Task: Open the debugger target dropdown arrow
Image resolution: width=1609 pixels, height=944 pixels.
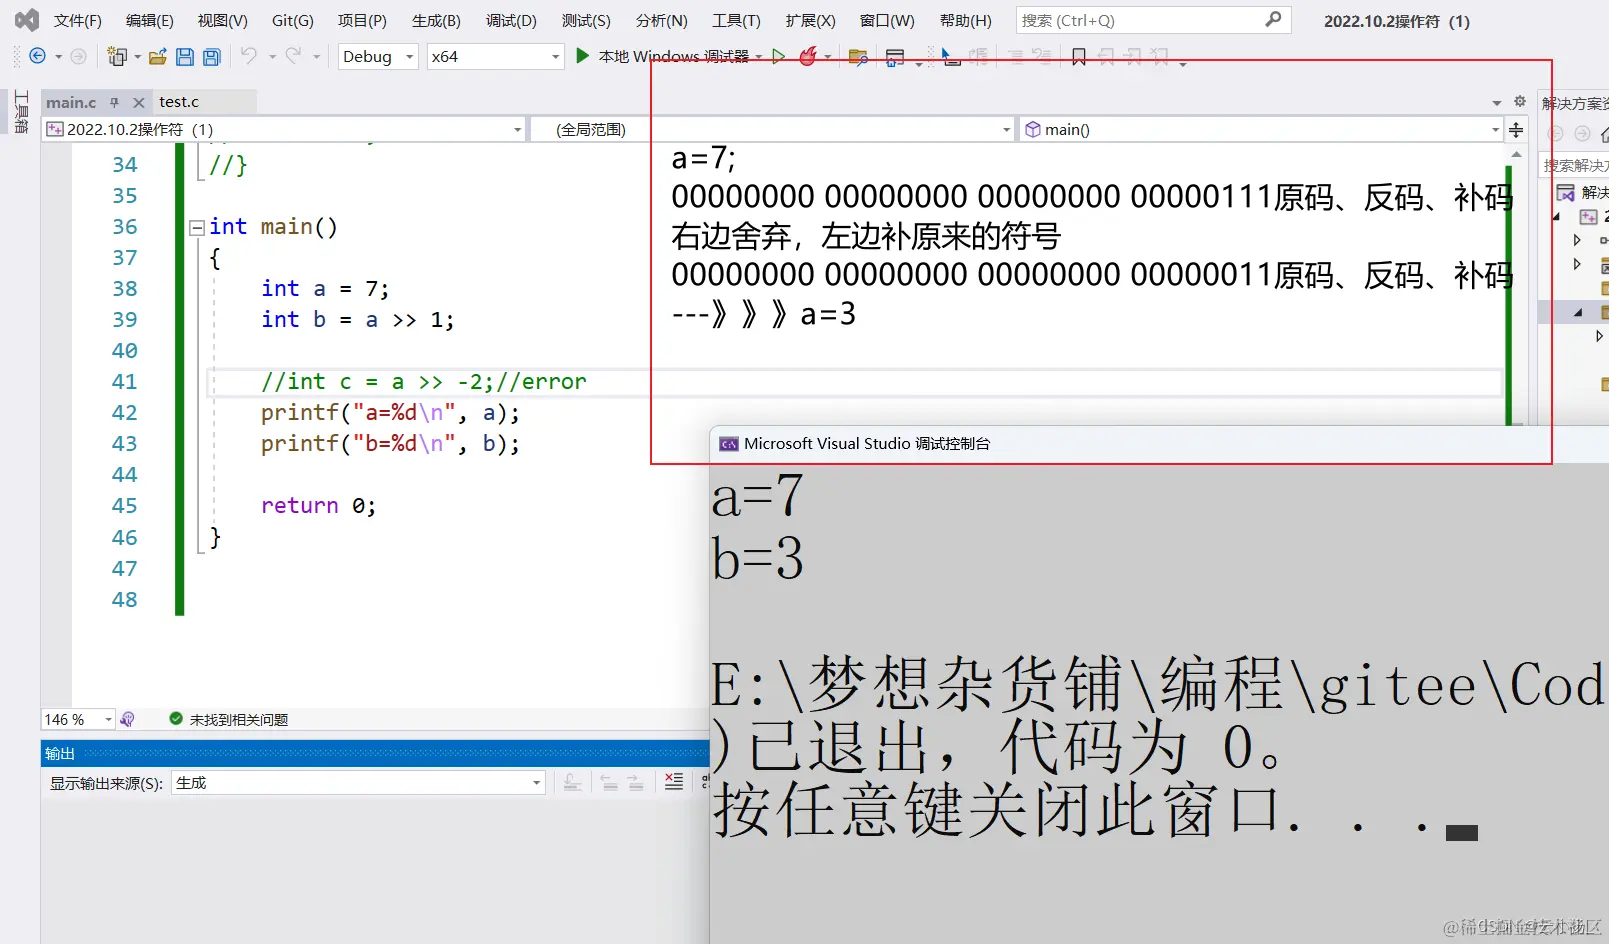Action: pos(759,57)
